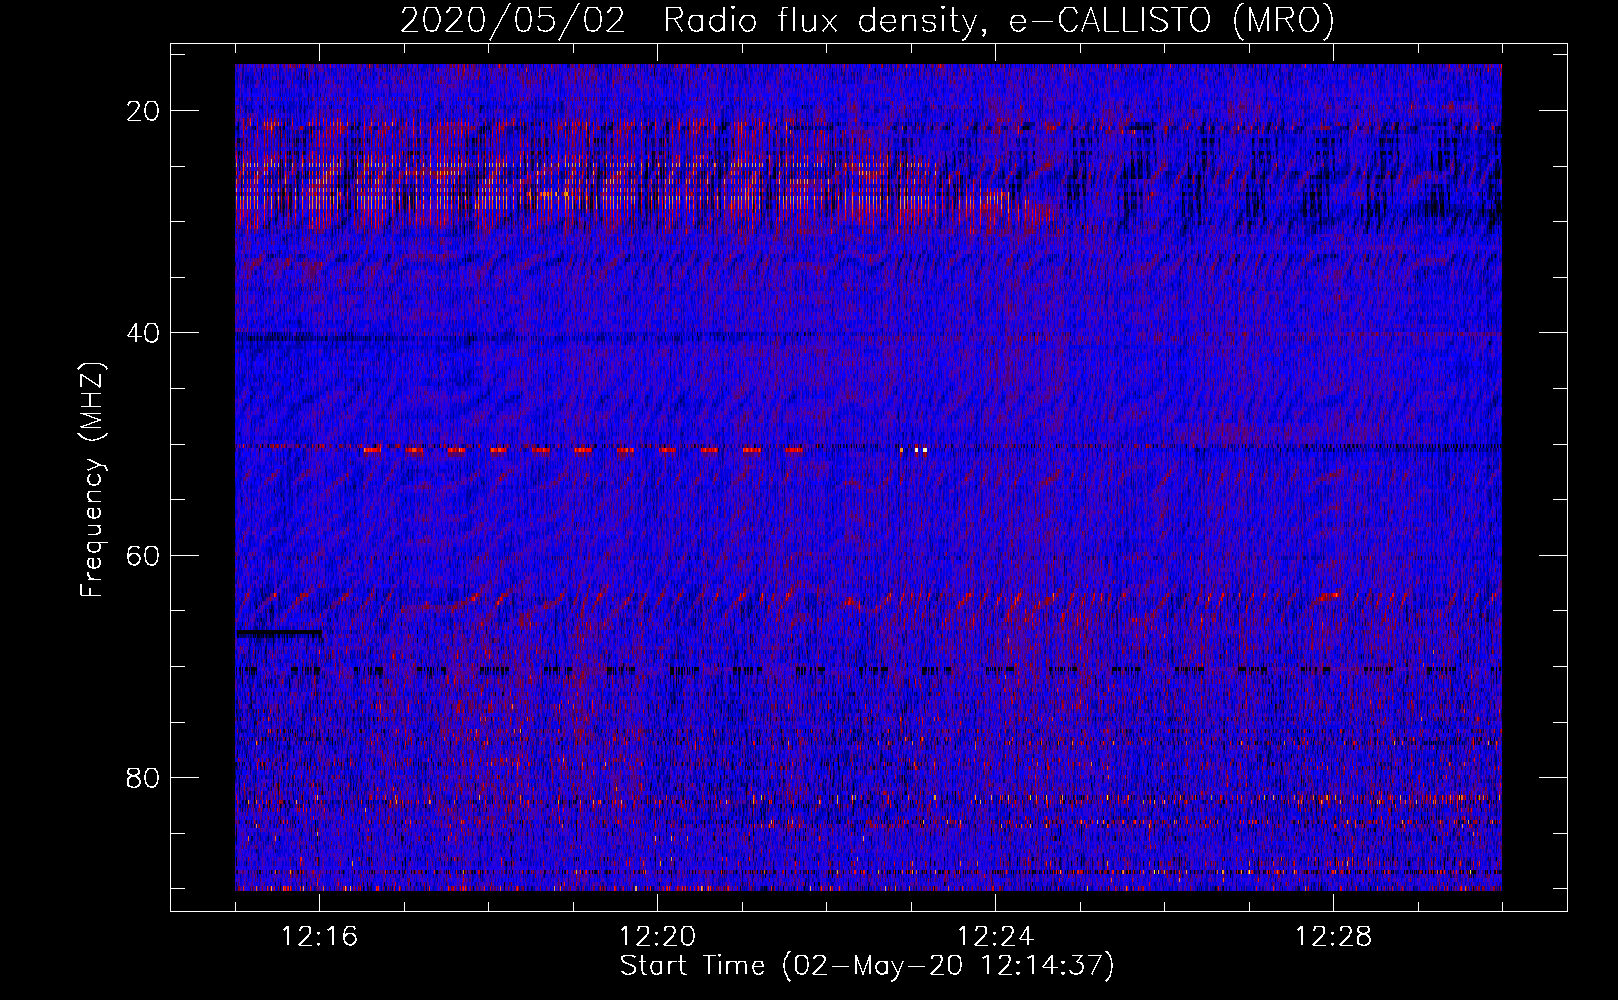Click the "Frequency (MHZ)" axis label
Viewport: 1618px width, 1000px height.
point(92,480)
